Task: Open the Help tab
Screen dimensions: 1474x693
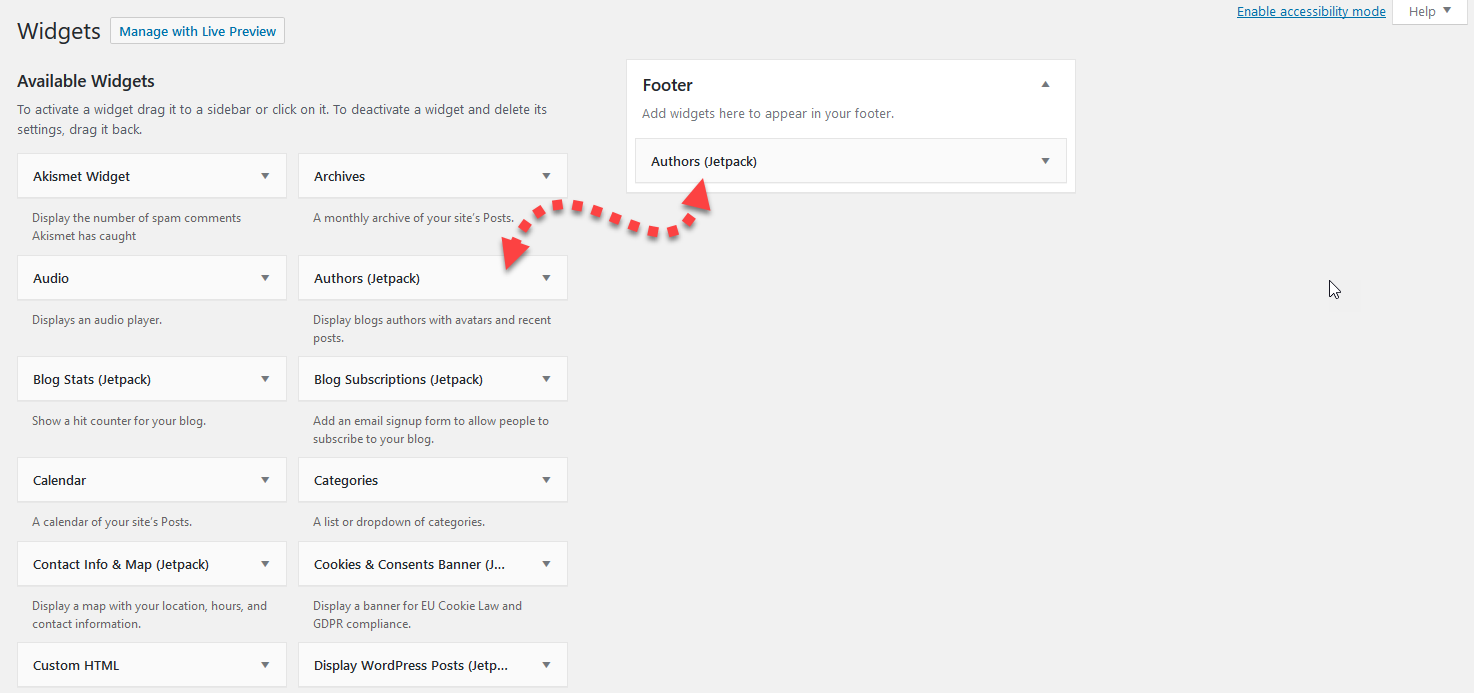Action: 1429,11
